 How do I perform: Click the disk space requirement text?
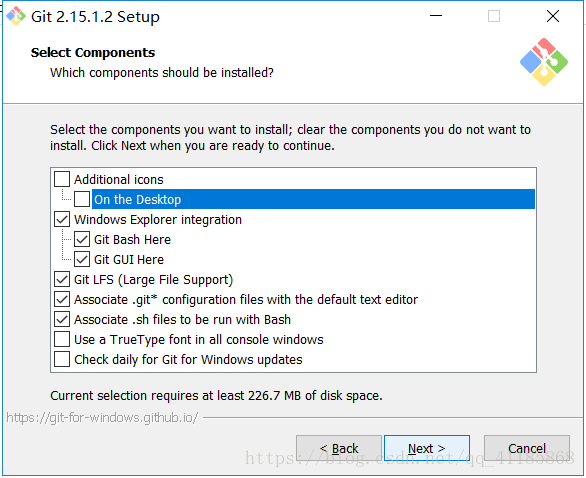(216, 395)
